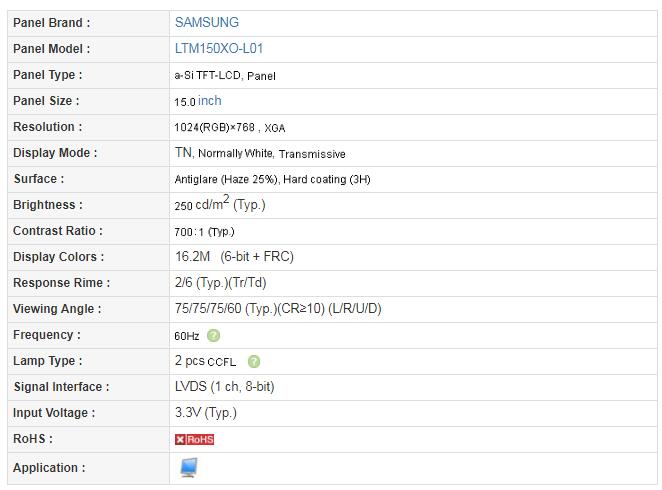Select the 2/6 (Typ.)(Tr/Td) value

[x=220, y=282]
